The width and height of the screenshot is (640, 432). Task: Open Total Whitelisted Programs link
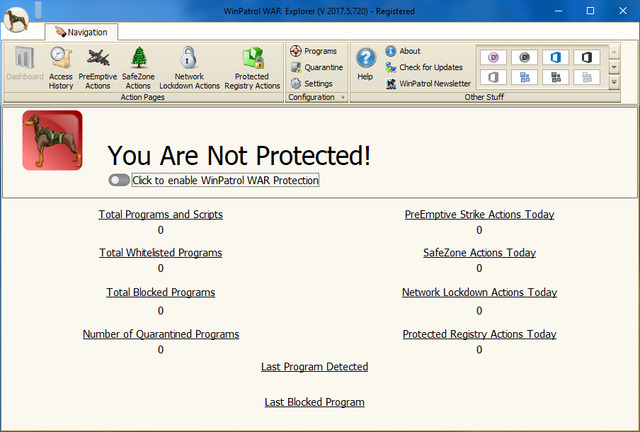click(161, 253)
